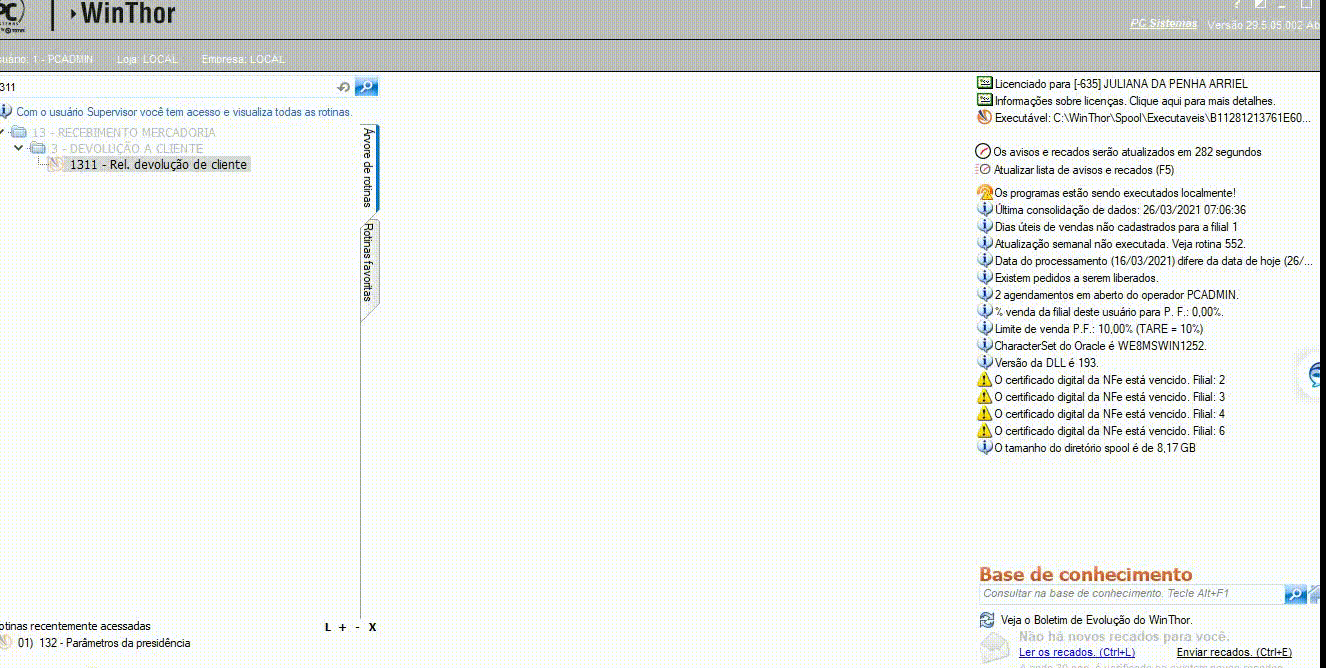
Task: Select the 13 - RECEBIMENTO MERCADORIA folder
Action: tap(124, 132)
